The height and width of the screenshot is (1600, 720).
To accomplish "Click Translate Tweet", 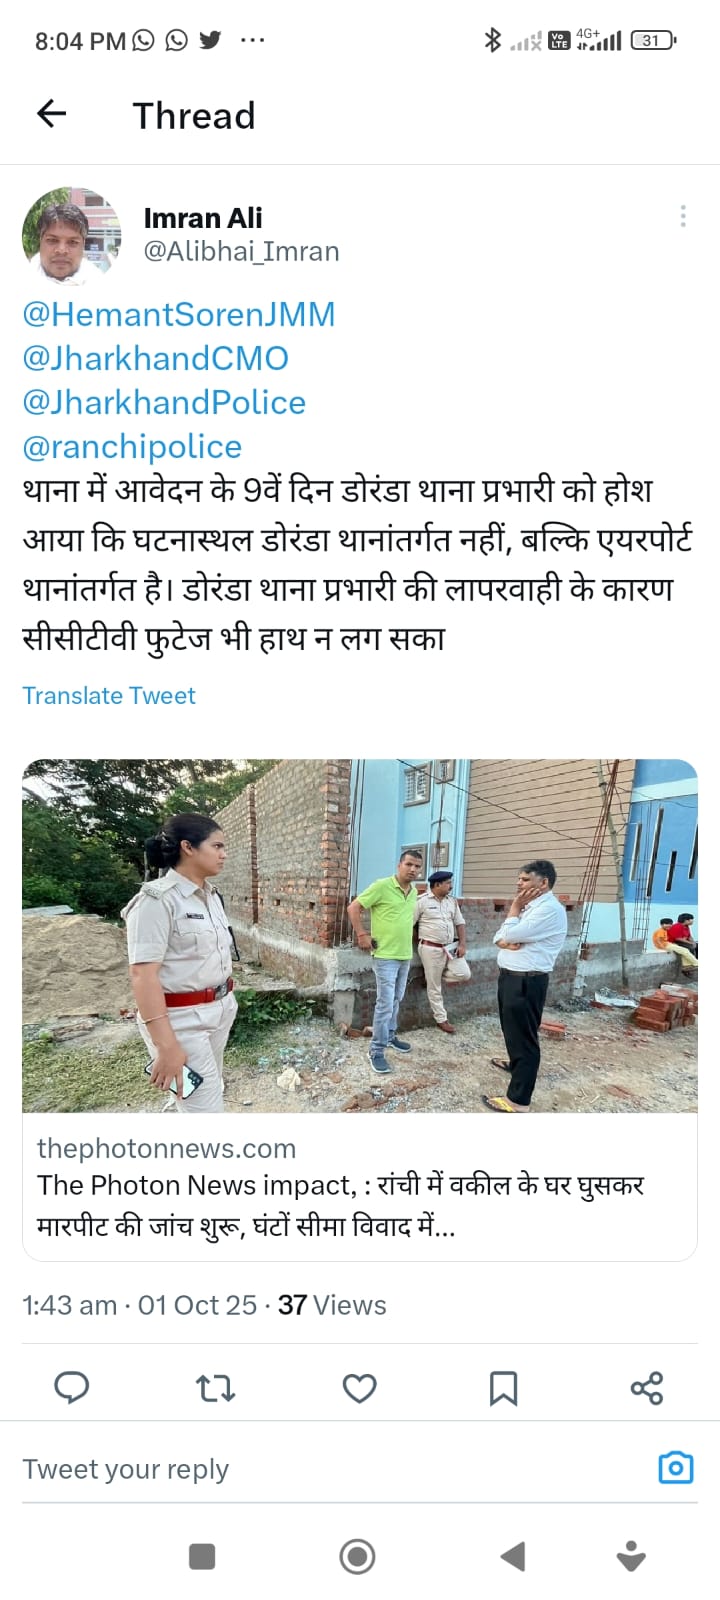I will (x=109, y=695).
